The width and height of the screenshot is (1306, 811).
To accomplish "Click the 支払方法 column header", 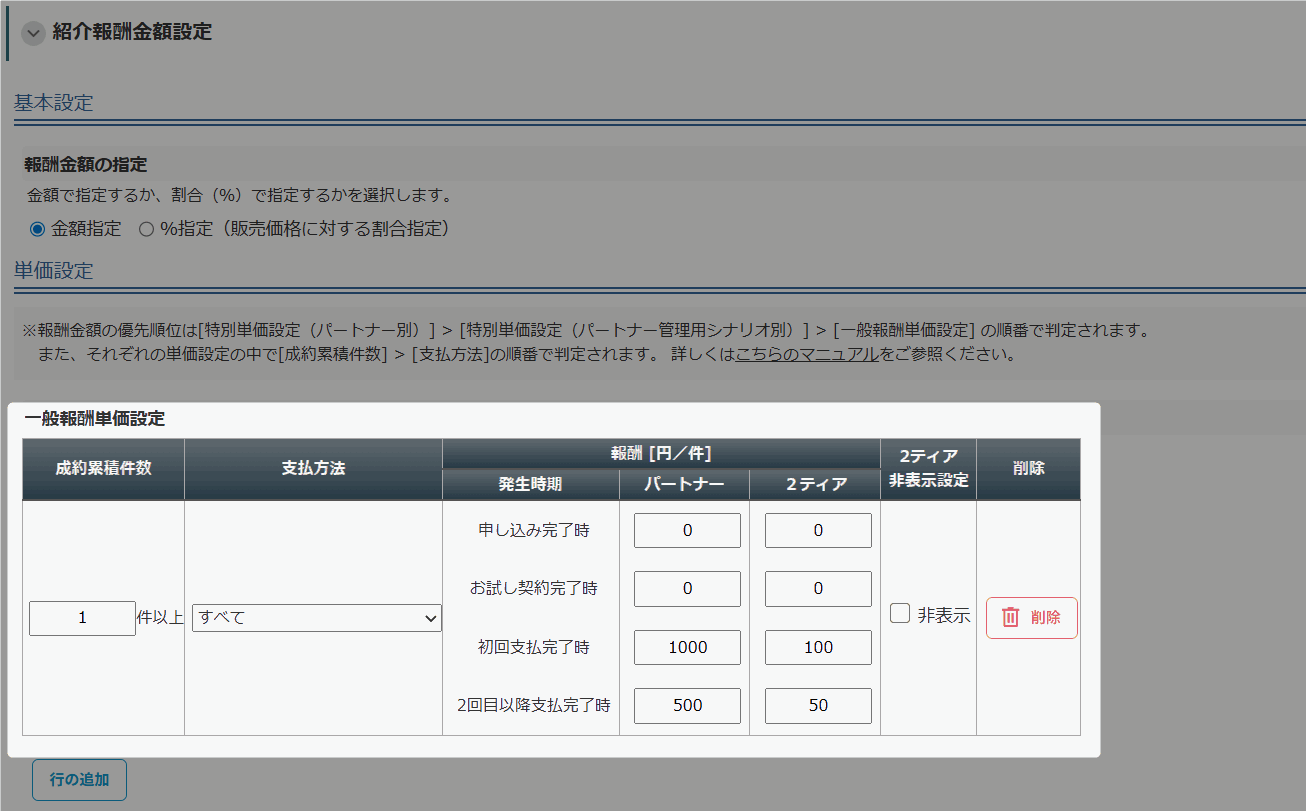I will [x=313, y=468].
